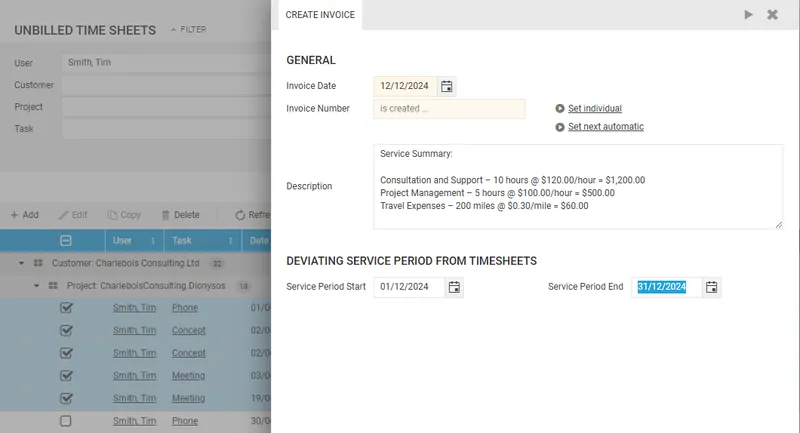
Task: Open the Service Period Start calendar picker
Action: point(454,288)
